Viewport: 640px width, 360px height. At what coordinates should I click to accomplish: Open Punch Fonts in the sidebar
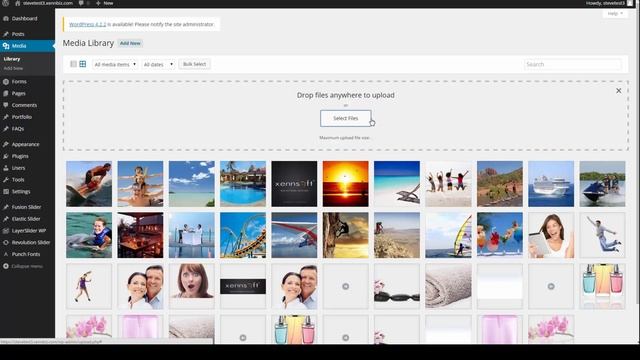[x=27, y=254]
